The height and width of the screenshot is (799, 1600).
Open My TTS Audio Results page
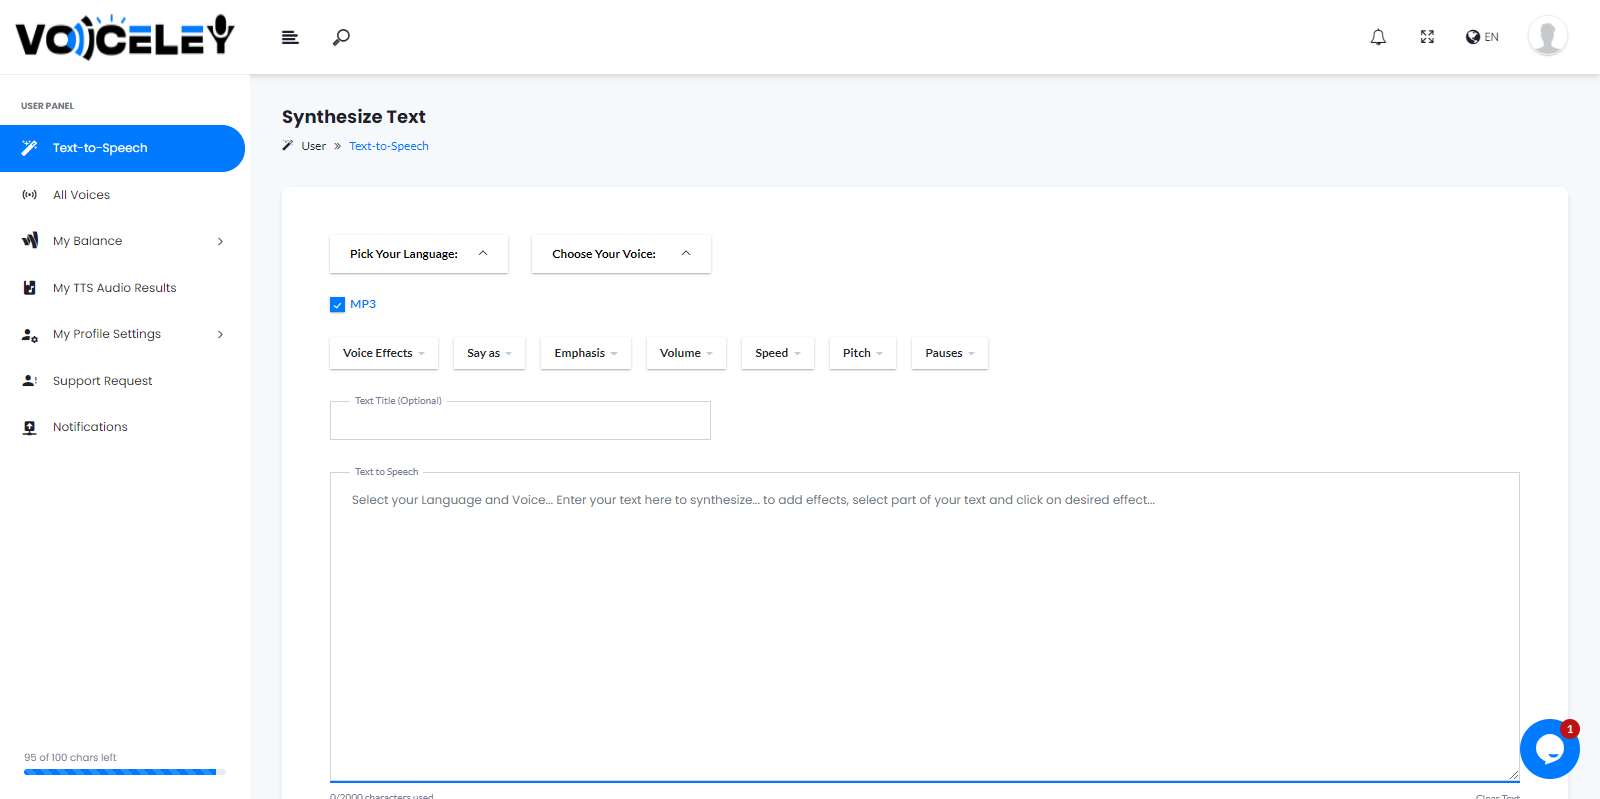122,288
